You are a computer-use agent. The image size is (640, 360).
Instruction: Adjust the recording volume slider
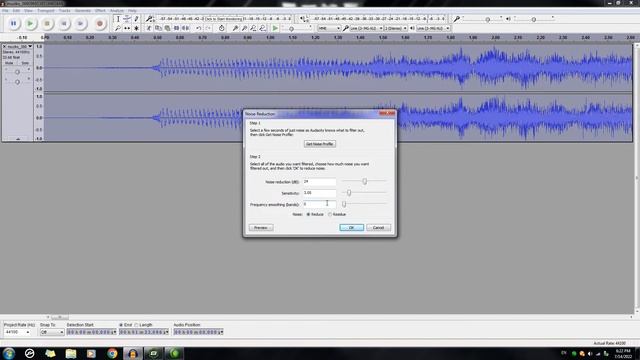[487, 19]
